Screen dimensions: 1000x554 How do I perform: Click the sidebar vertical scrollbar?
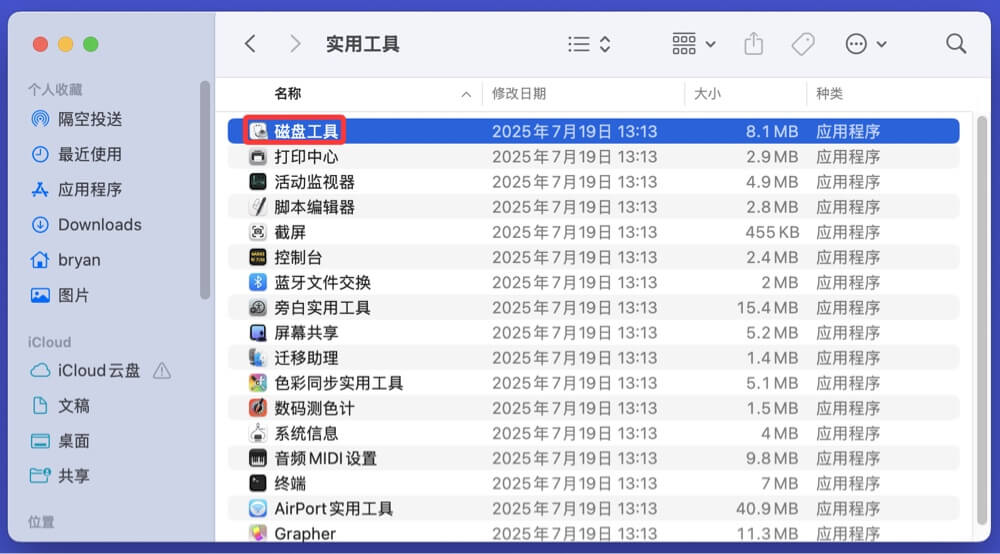coord(205,190)
